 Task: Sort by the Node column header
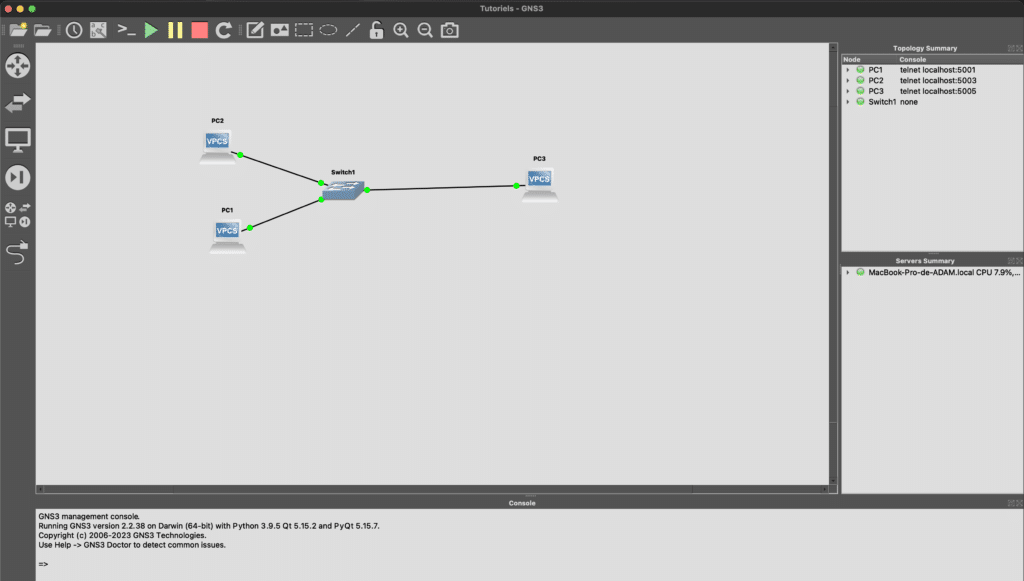click(x=870, y=59)
